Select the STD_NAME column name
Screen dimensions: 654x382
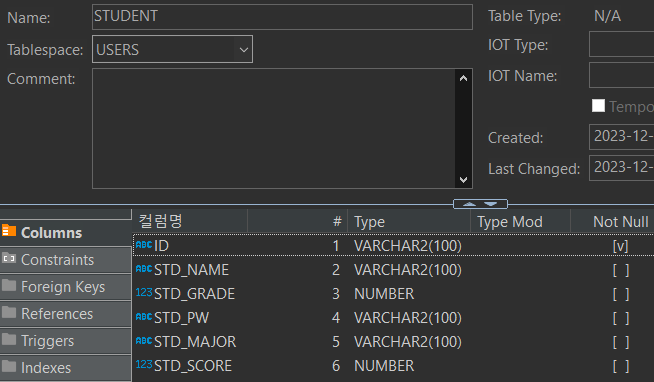tap(191, 270)
